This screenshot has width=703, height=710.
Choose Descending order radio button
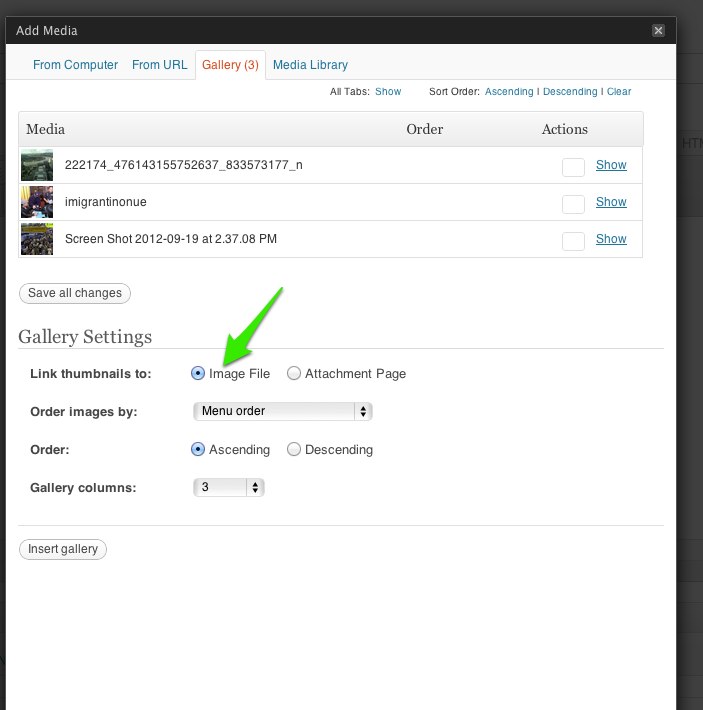(294, 449)
